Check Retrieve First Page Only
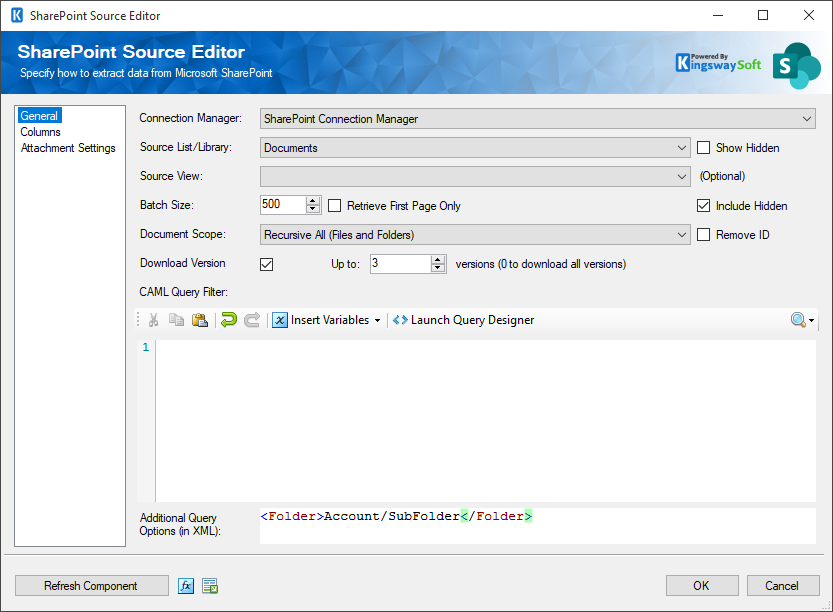833x612 pixels. (335, 206)
